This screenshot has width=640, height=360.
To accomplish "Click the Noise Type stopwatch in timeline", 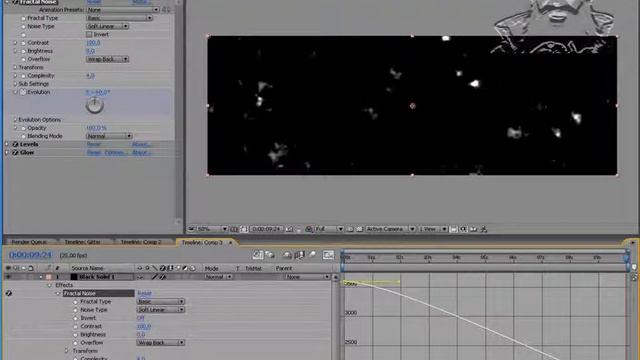I will (76, 310).
